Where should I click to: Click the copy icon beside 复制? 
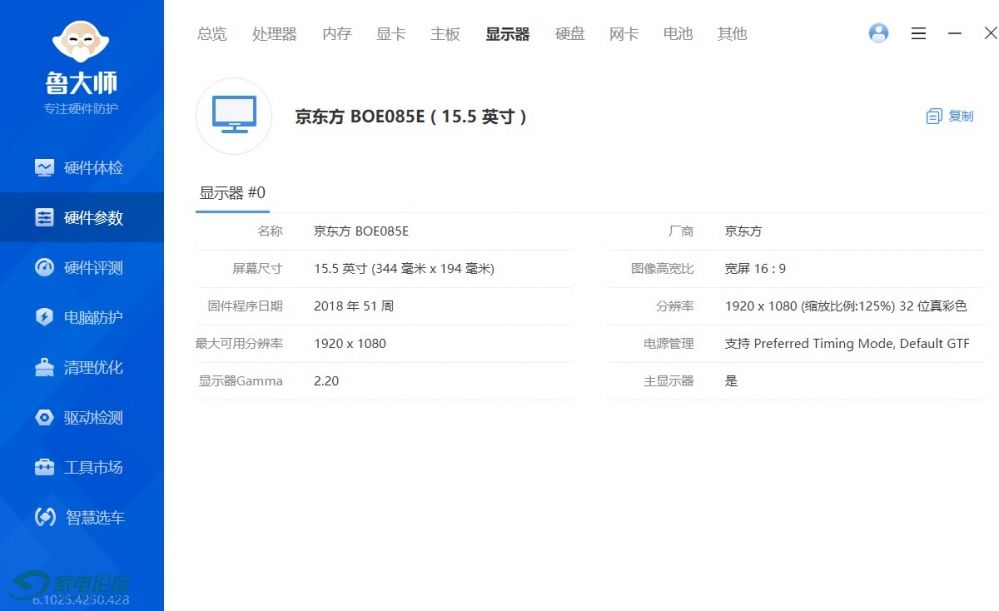[x=933, y=116]
